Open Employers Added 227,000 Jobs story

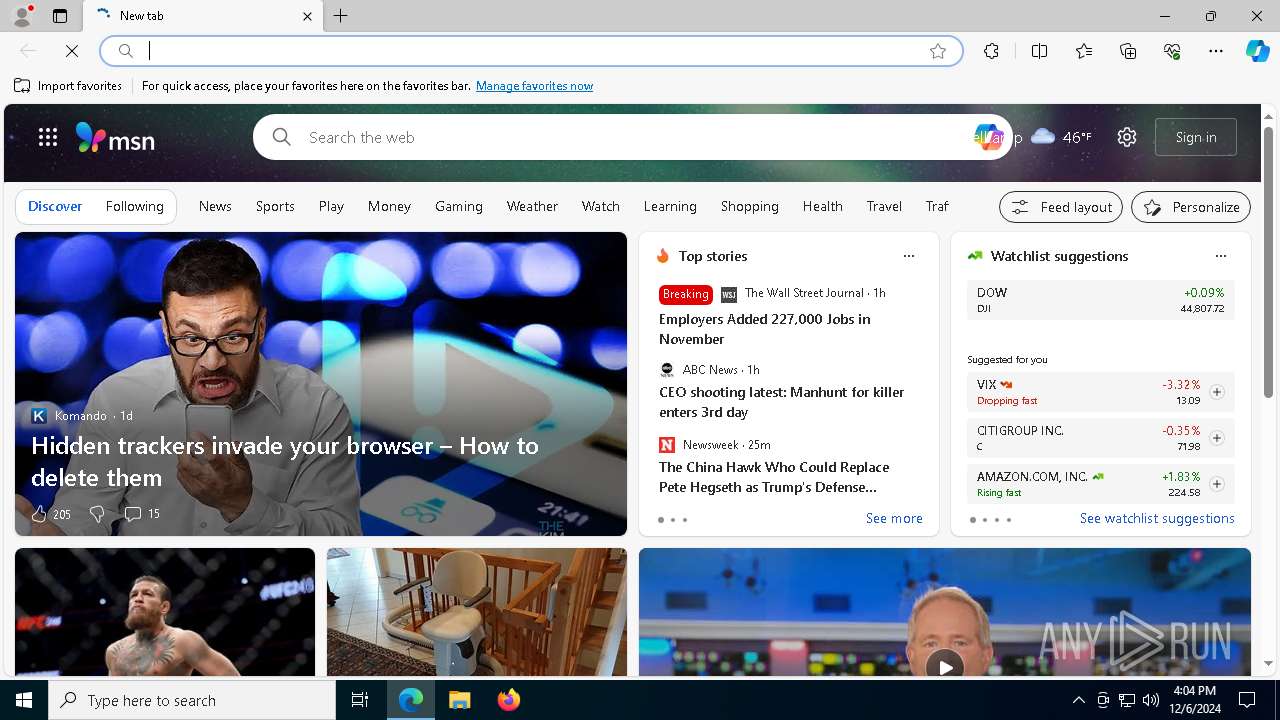765,329
